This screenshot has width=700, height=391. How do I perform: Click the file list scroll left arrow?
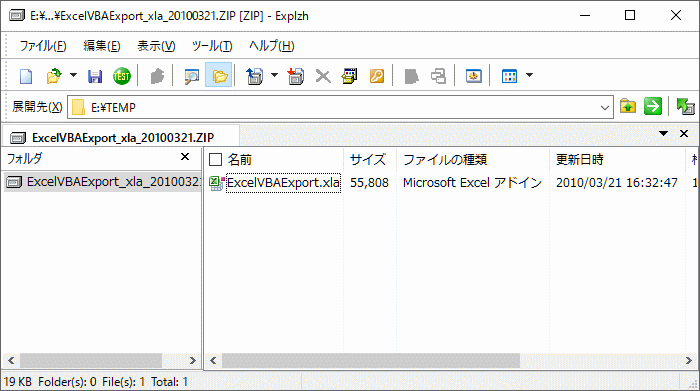click(x=213, y=361)
